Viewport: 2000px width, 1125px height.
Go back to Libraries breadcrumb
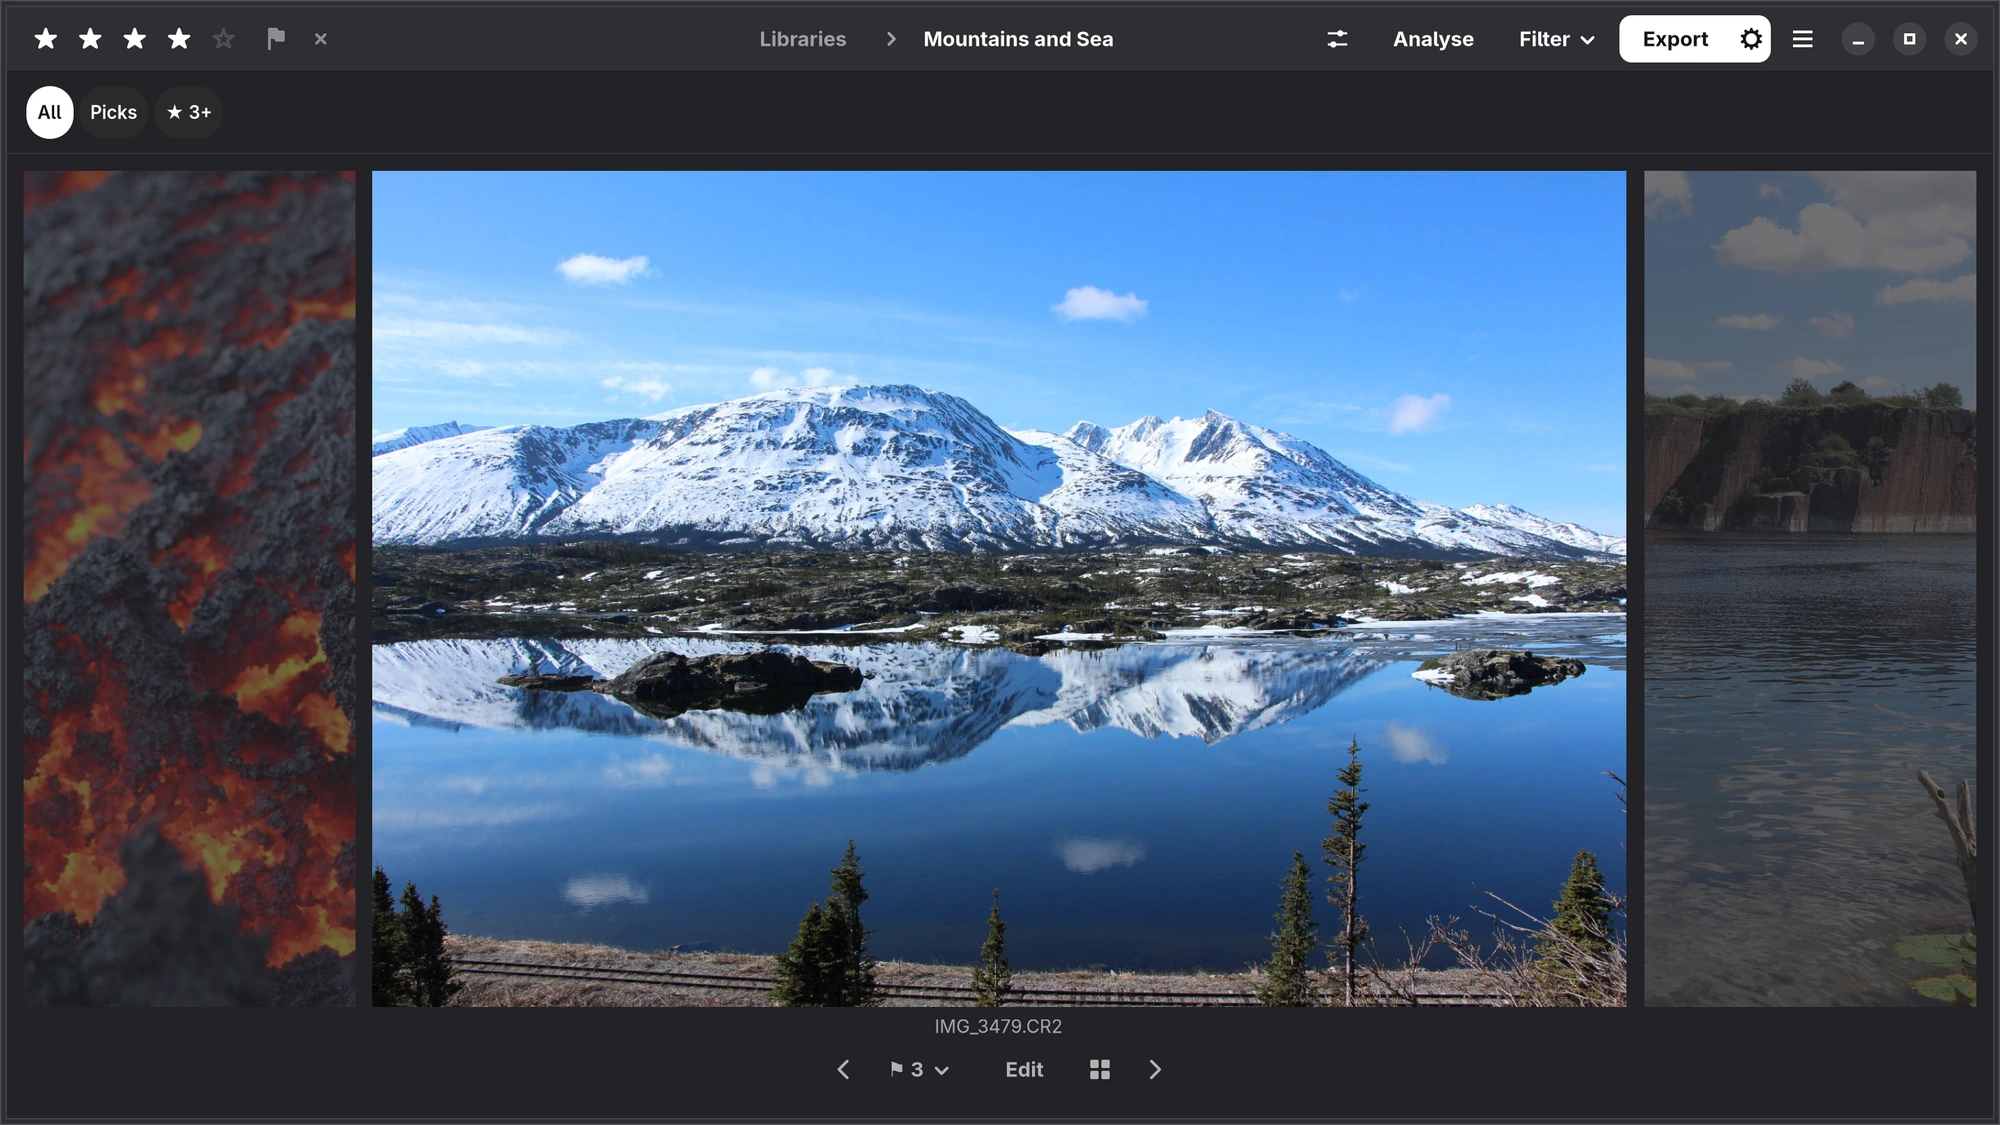click(802, 39)
